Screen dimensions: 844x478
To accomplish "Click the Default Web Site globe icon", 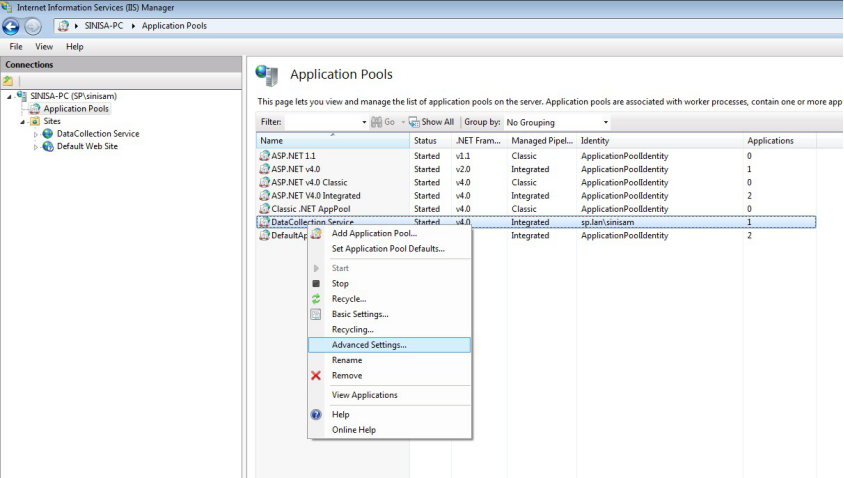I will 48,146.
